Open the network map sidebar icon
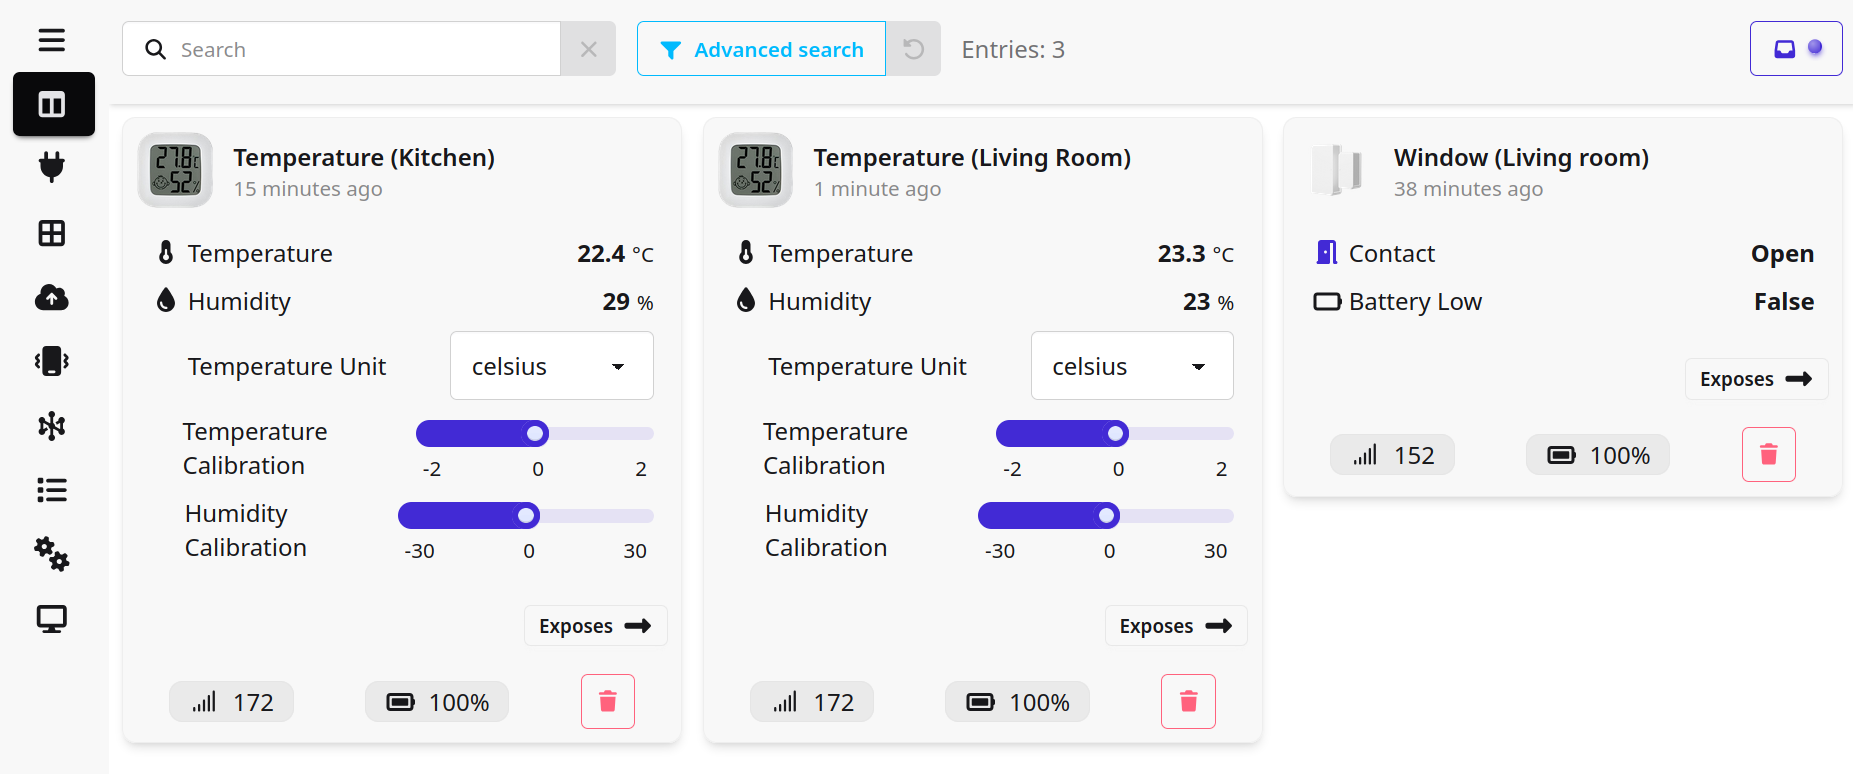 pyautogui.click(x=52, y=426)
